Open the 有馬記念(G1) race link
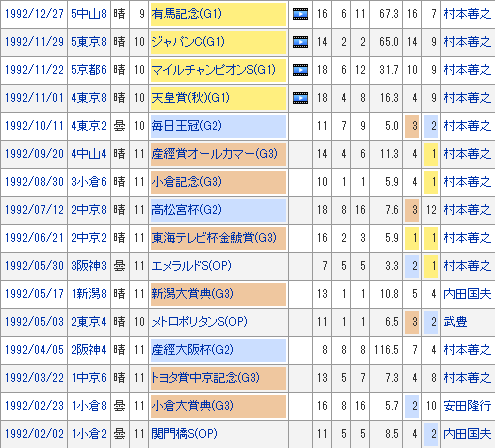 click(x=186, y=14)
